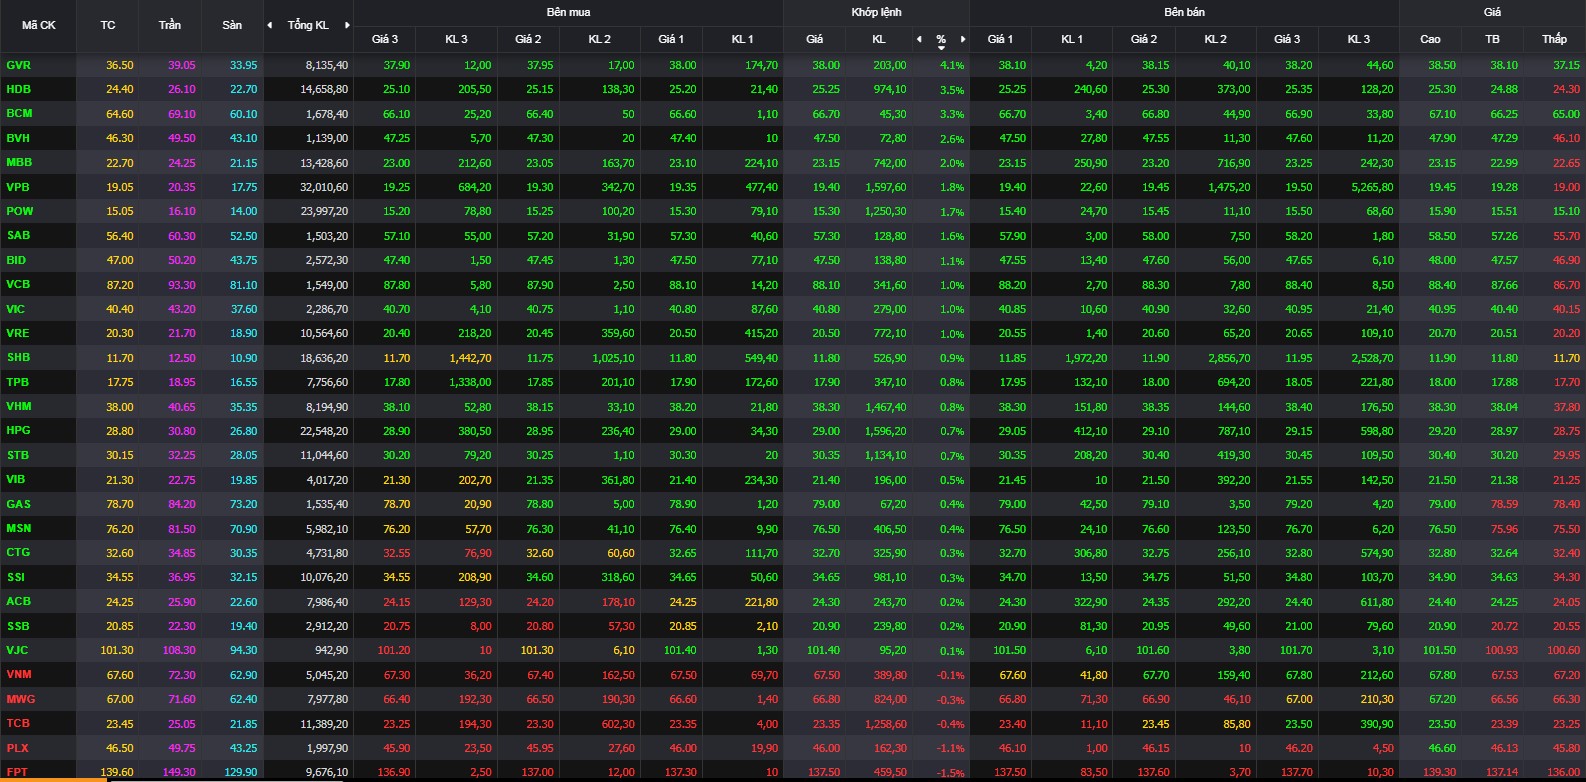1586x782 pixels.
Task: Choose the VIB ticker
Action: coord(16,479)
